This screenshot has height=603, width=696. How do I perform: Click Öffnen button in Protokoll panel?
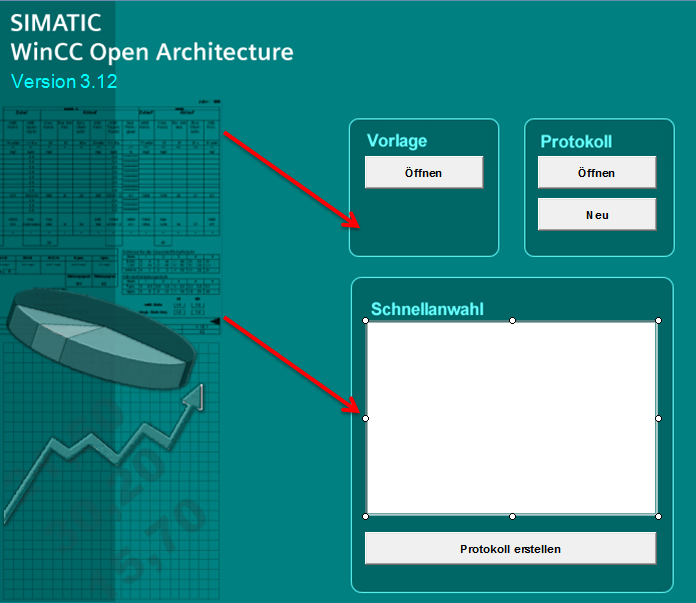pyautogui.click(x=597, y=172)
